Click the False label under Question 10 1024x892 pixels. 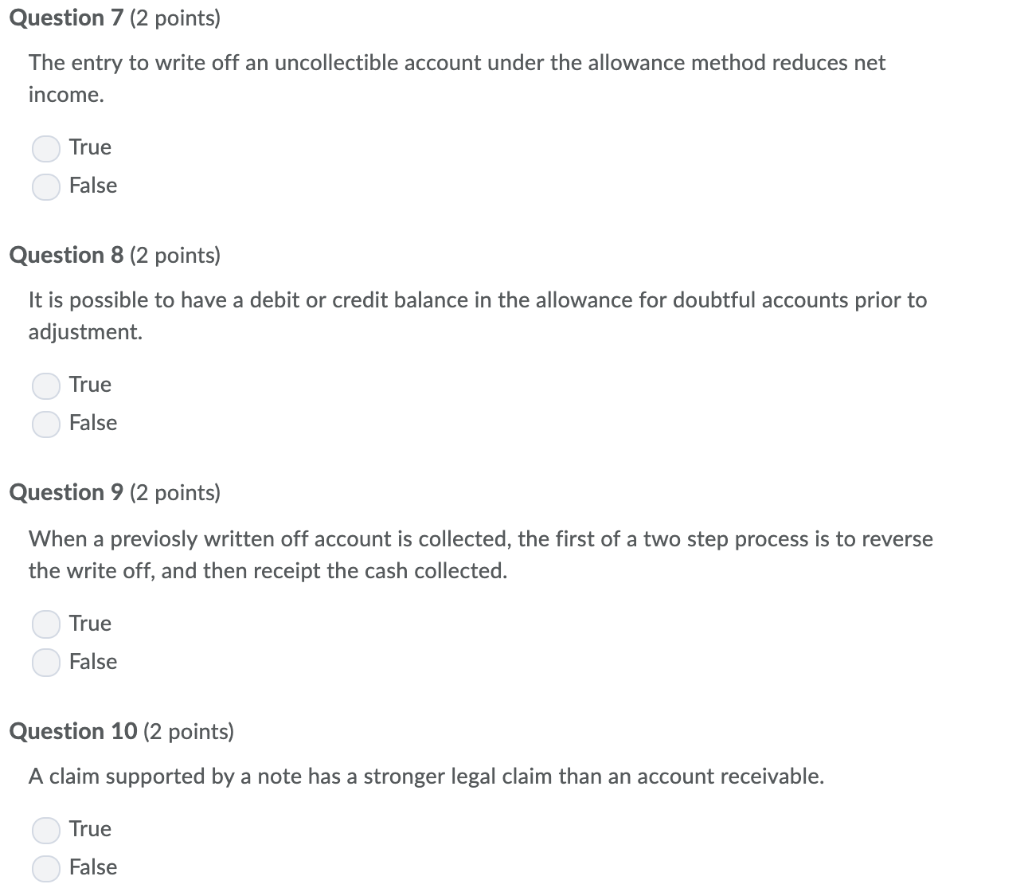coord(93,867)
